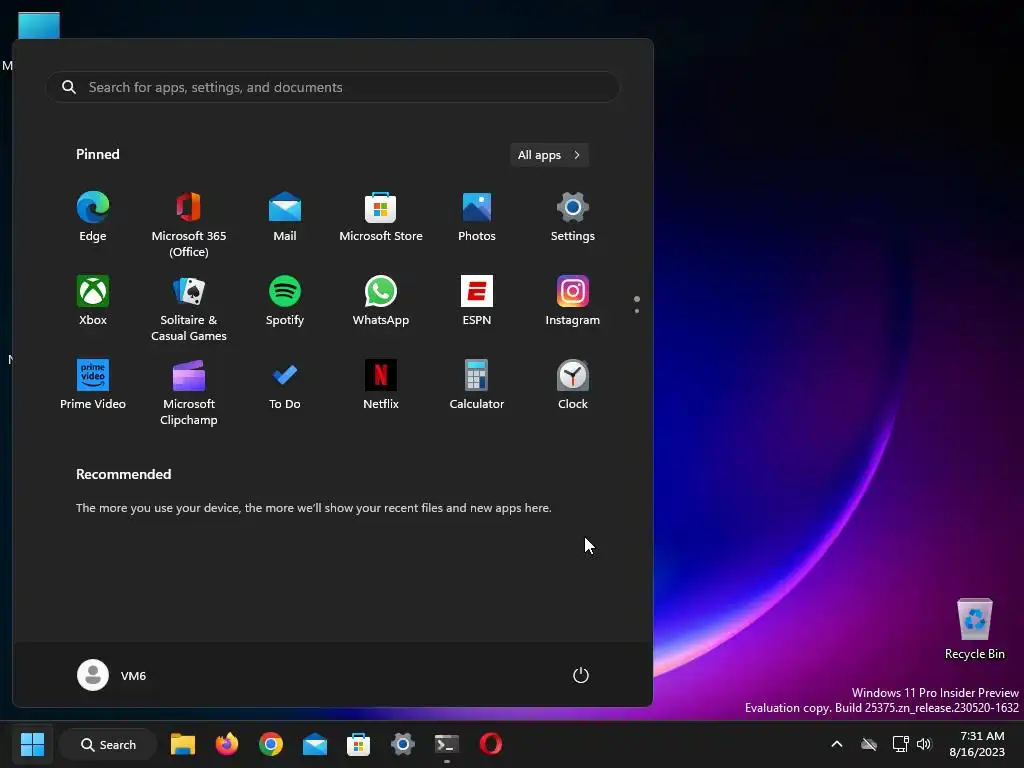Open Microsoft Clipchamp
The image size is (1024, 768).
tap(189, 393)
